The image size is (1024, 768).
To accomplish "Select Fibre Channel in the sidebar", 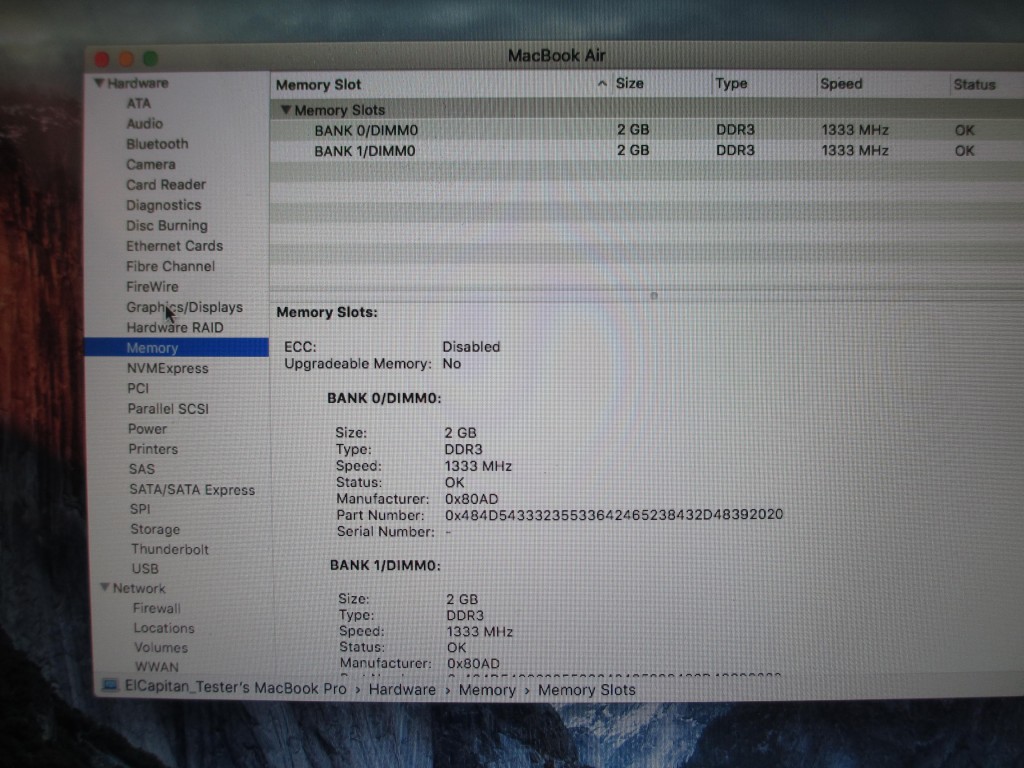I will [x=170, y=266].
